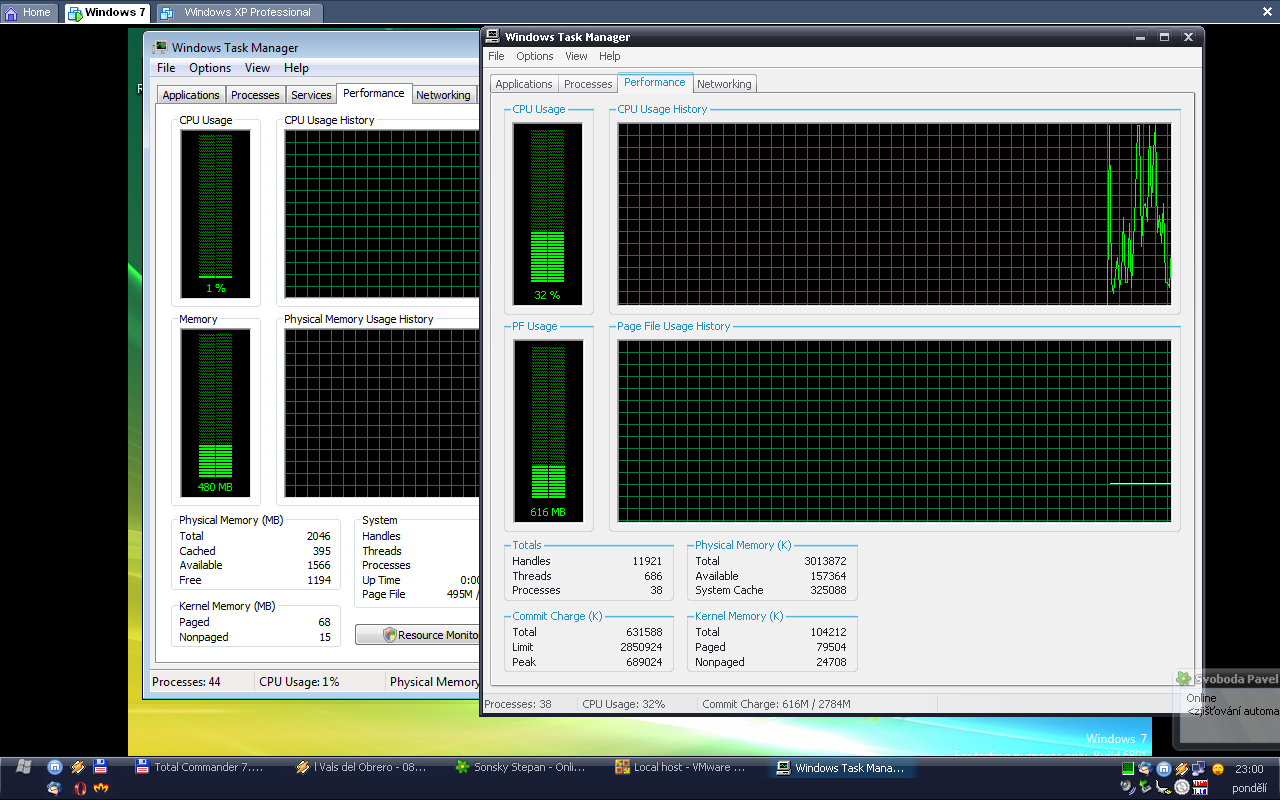
Task: Click the Maxthon icon in the system tray
Action: (x=1164, y=769)
